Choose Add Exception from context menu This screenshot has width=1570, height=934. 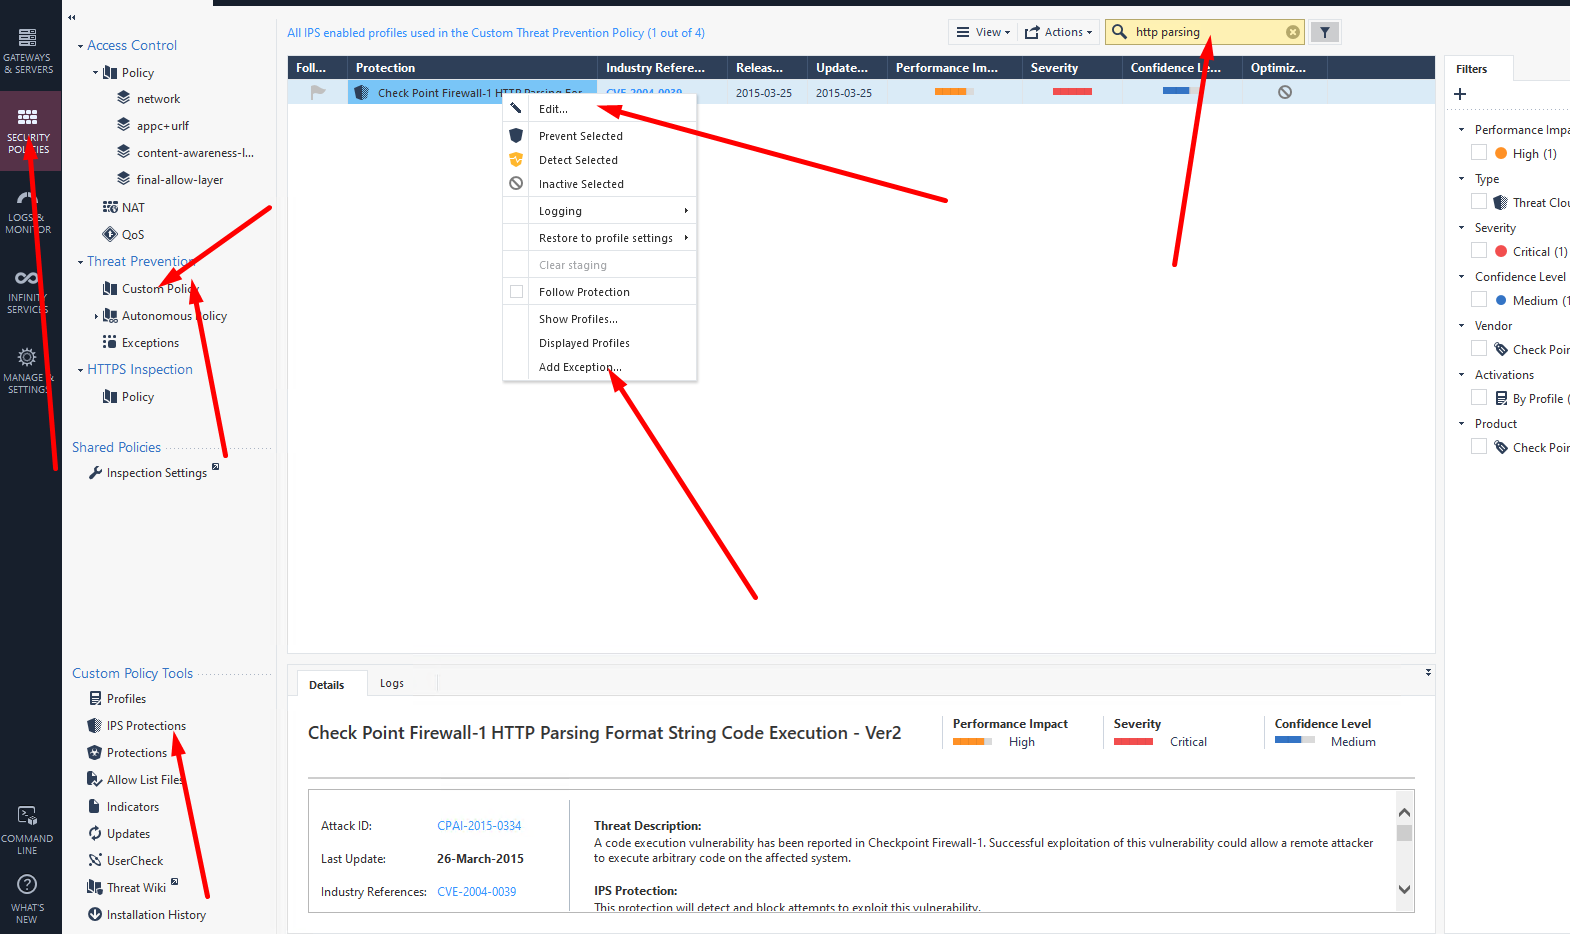coord(579,367)
